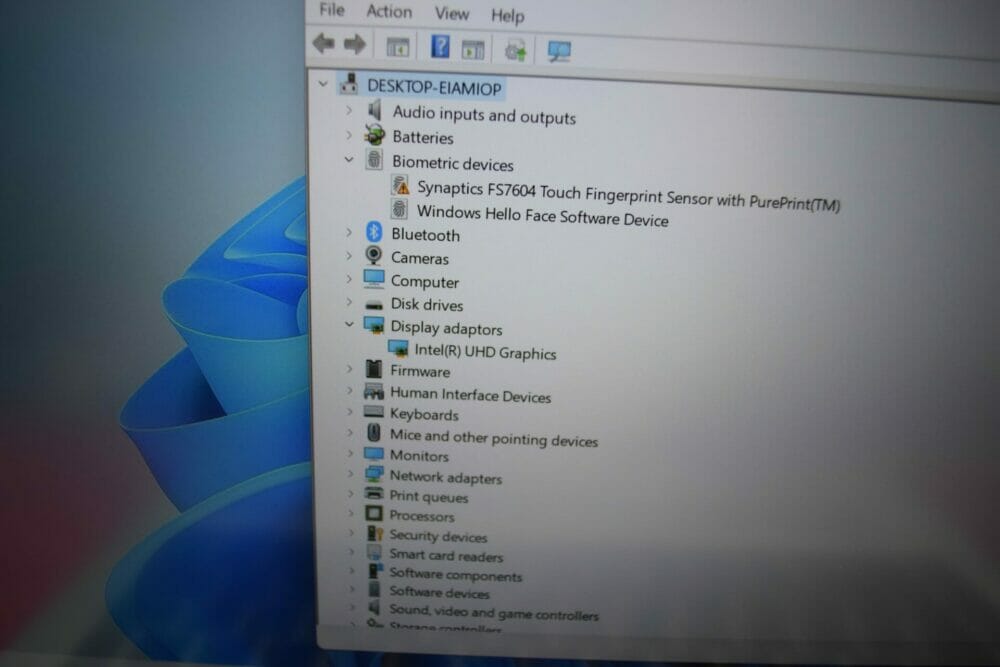Click the Forward arrow toolbar icon

click(355, 44)
